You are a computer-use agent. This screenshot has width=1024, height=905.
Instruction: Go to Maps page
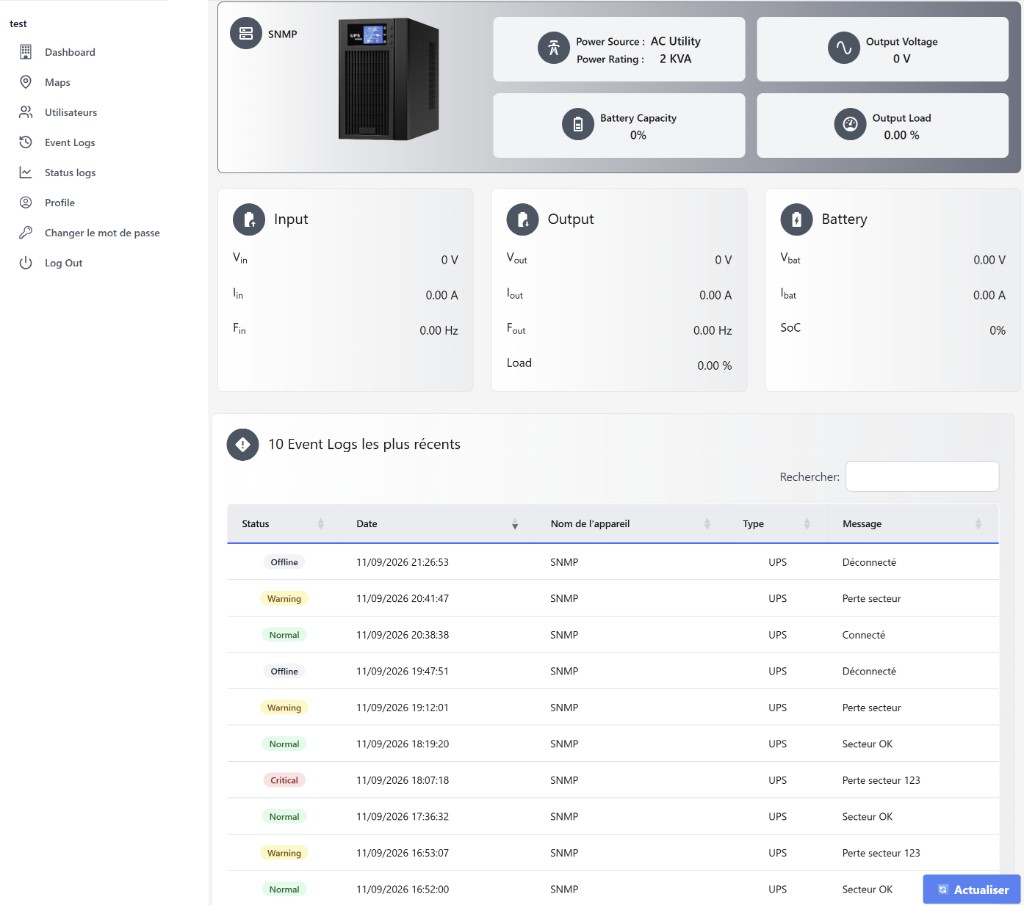tap(57, 82)
